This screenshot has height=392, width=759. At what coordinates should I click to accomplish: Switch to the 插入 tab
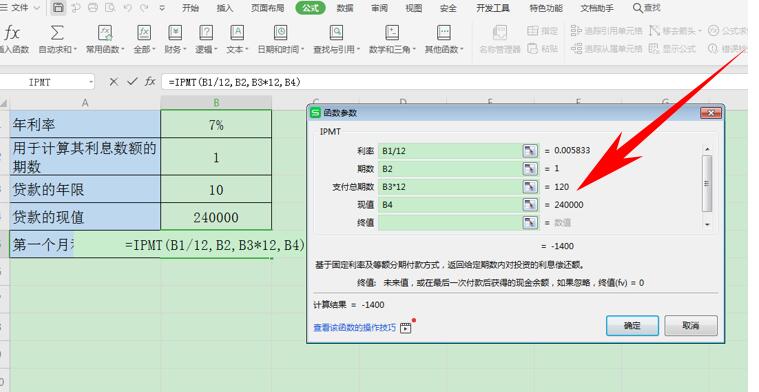coord(225,8)
